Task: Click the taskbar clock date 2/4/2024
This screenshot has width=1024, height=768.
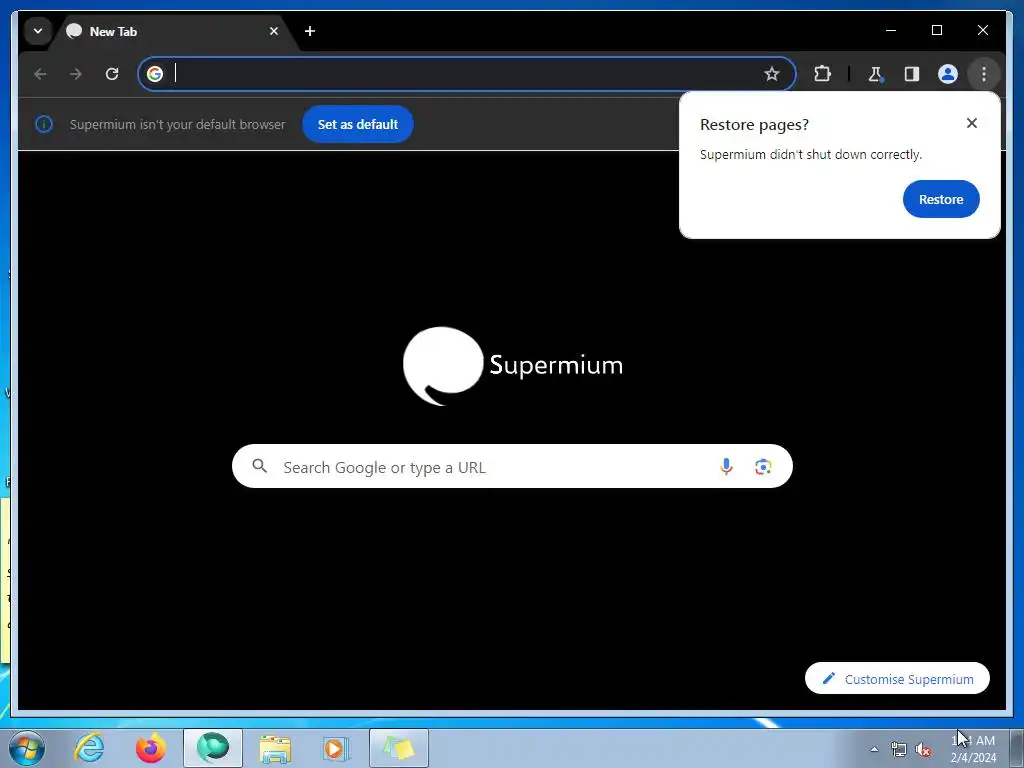Action: [973, 758]
